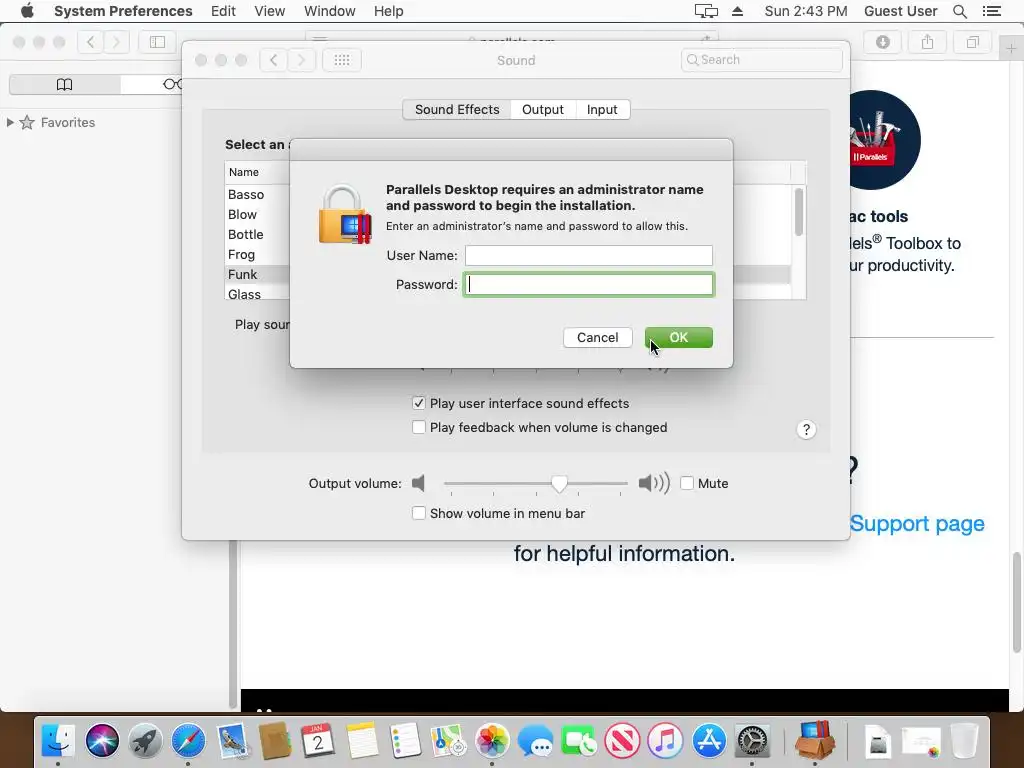Select Frog alert sound
The image size is (1024, 768).
click(241, 254)
